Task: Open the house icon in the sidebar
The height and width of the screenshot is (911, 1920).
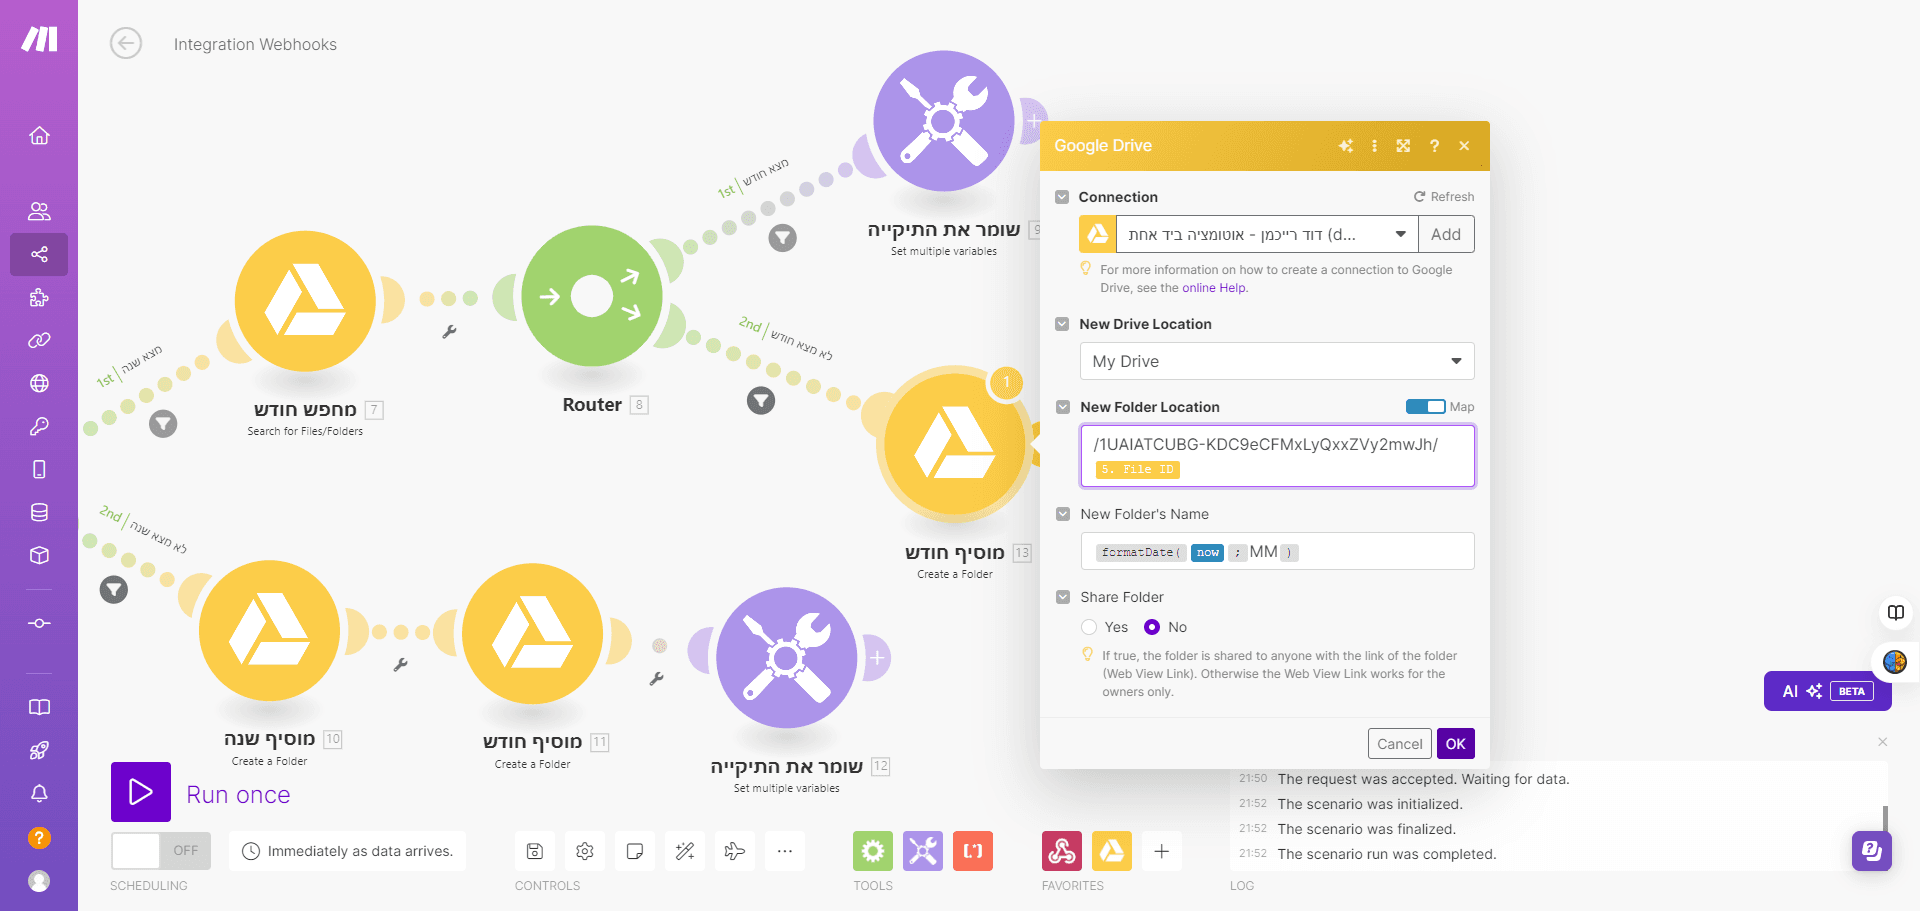Action: [39, 135]
